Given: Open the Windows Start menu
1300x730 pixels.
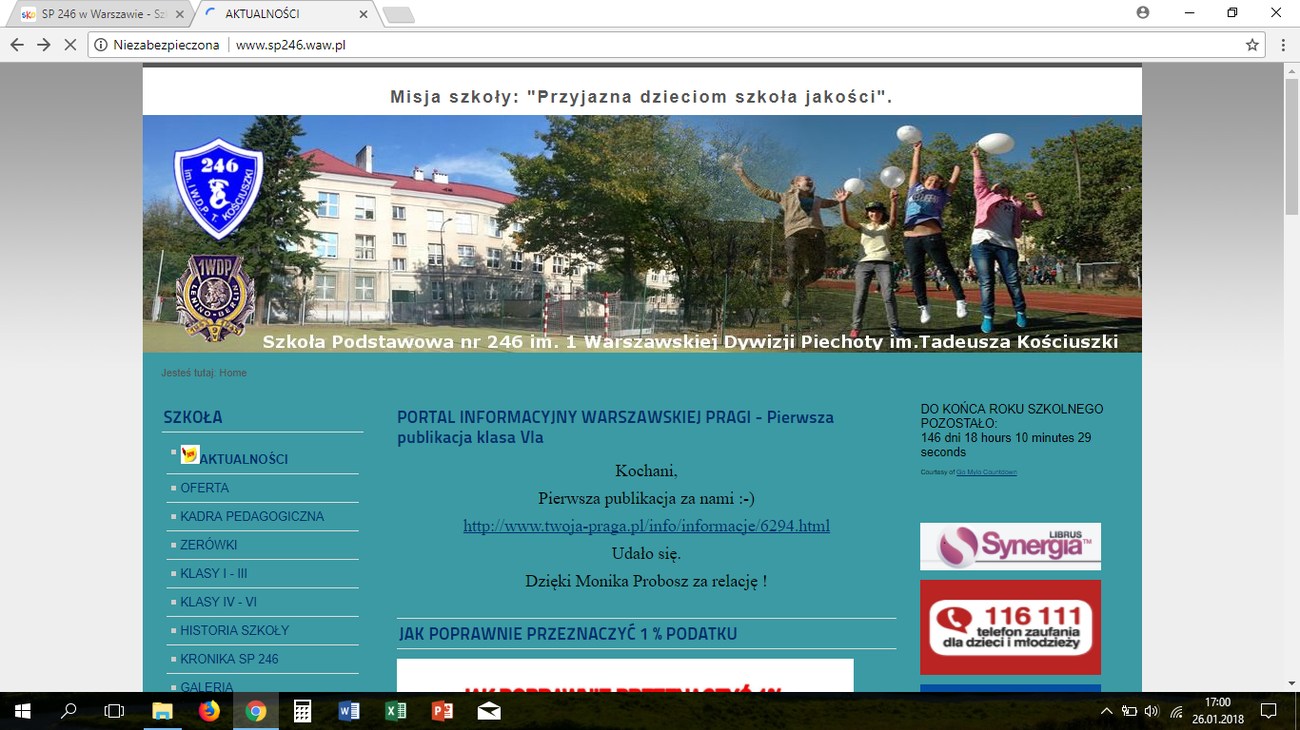Looking at the screenshot, I should point(22,711).
